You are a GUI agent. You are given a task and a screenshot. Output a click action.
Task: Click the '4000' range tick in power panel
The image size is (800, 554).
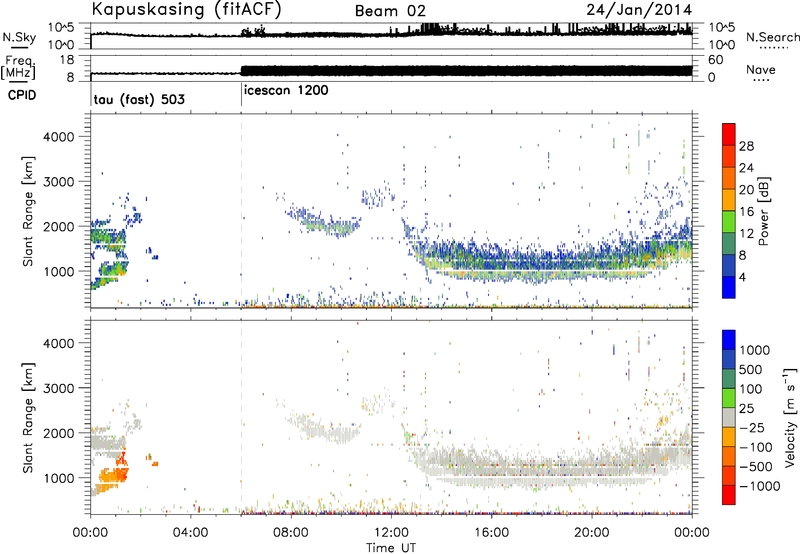pyautogui.click(x=59, y=137)
